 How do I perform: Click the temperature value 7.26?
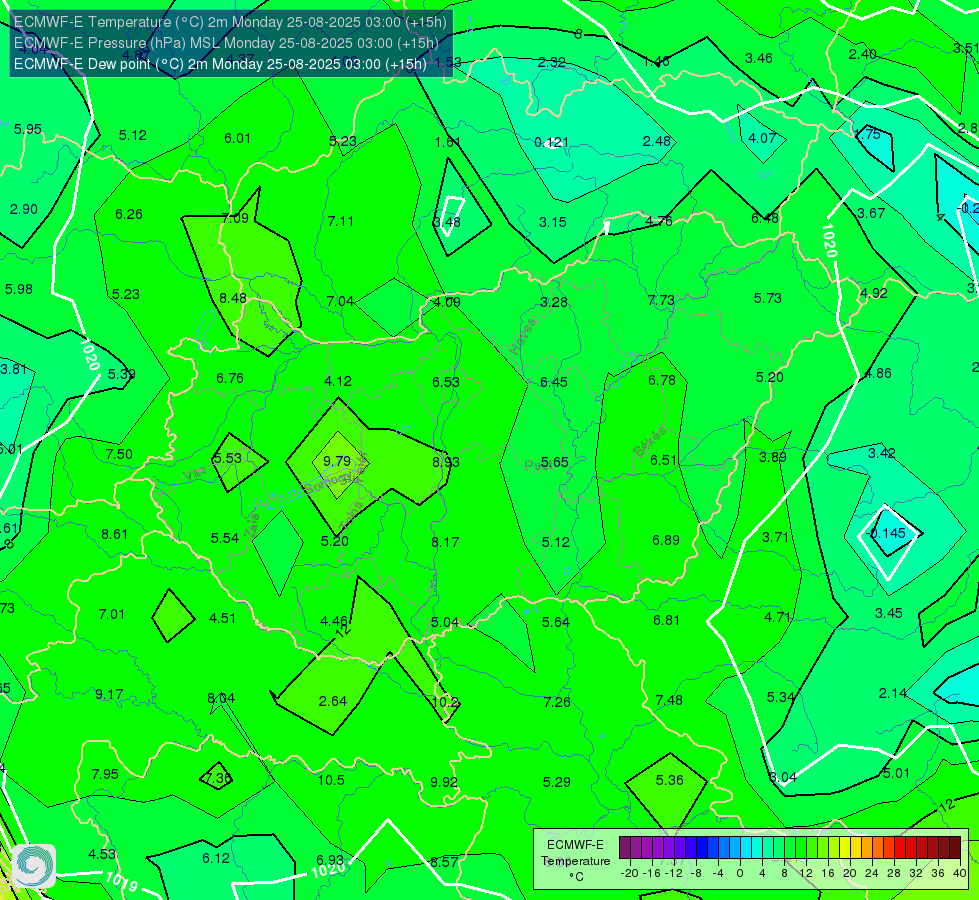click(557, 702)
